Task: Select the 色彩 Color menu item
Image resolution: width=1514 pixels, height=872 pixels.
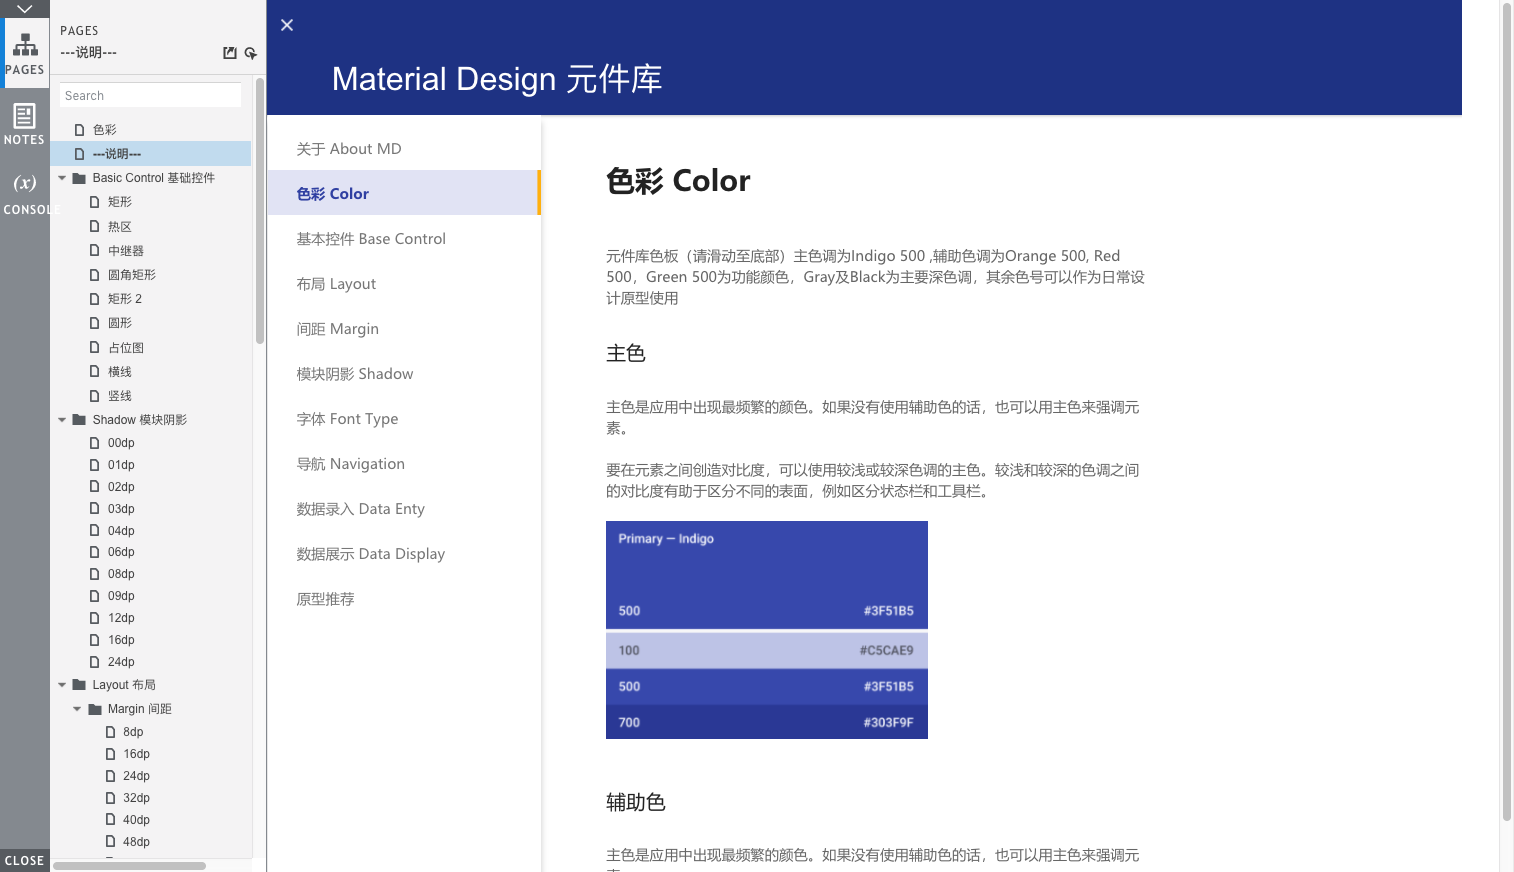Action: click(404, 193)
